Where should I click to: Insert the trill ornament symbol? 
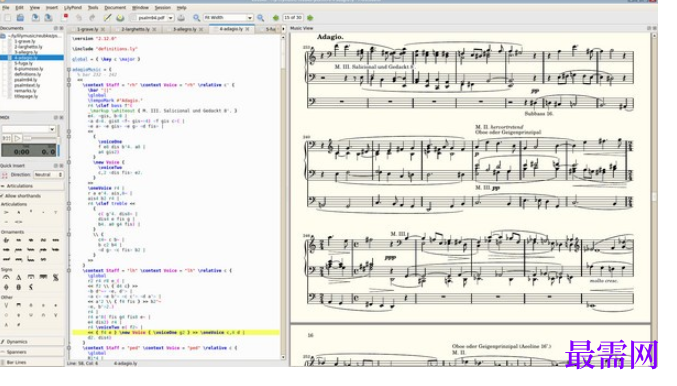6,240
